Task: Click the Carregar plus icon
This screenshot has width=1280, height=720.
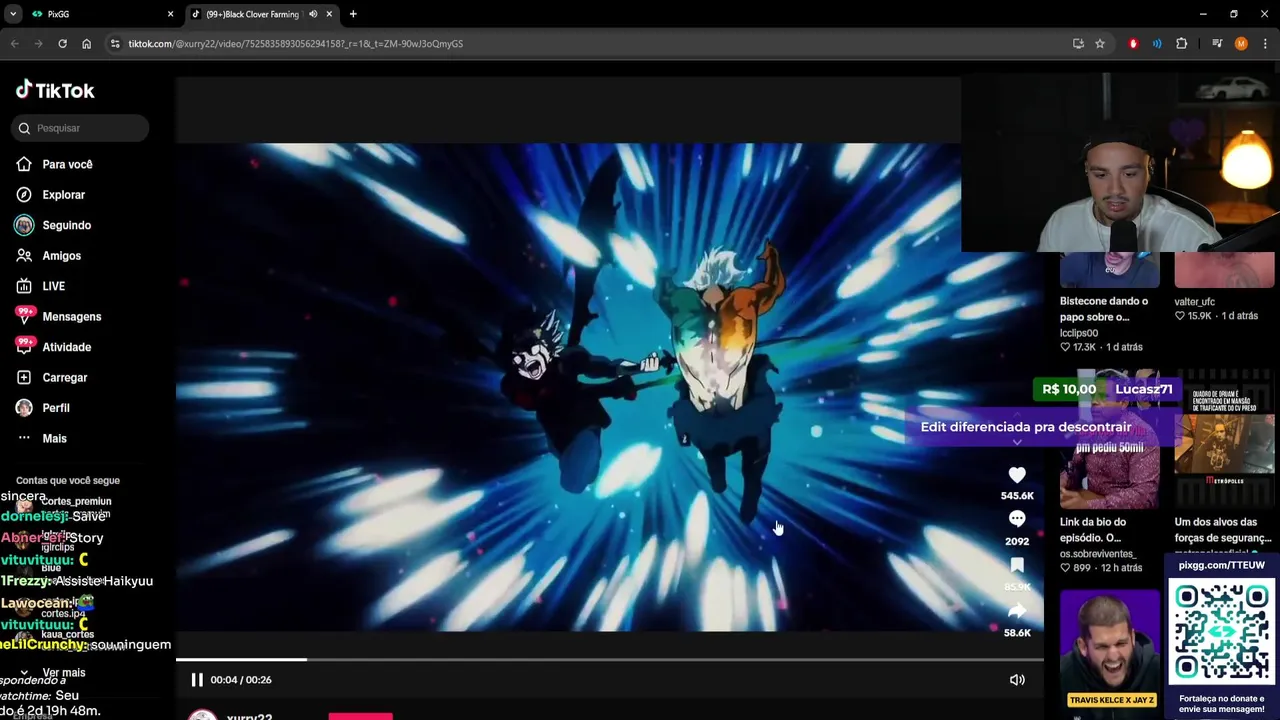Action: pyautogui.click(x=24, y=378)
